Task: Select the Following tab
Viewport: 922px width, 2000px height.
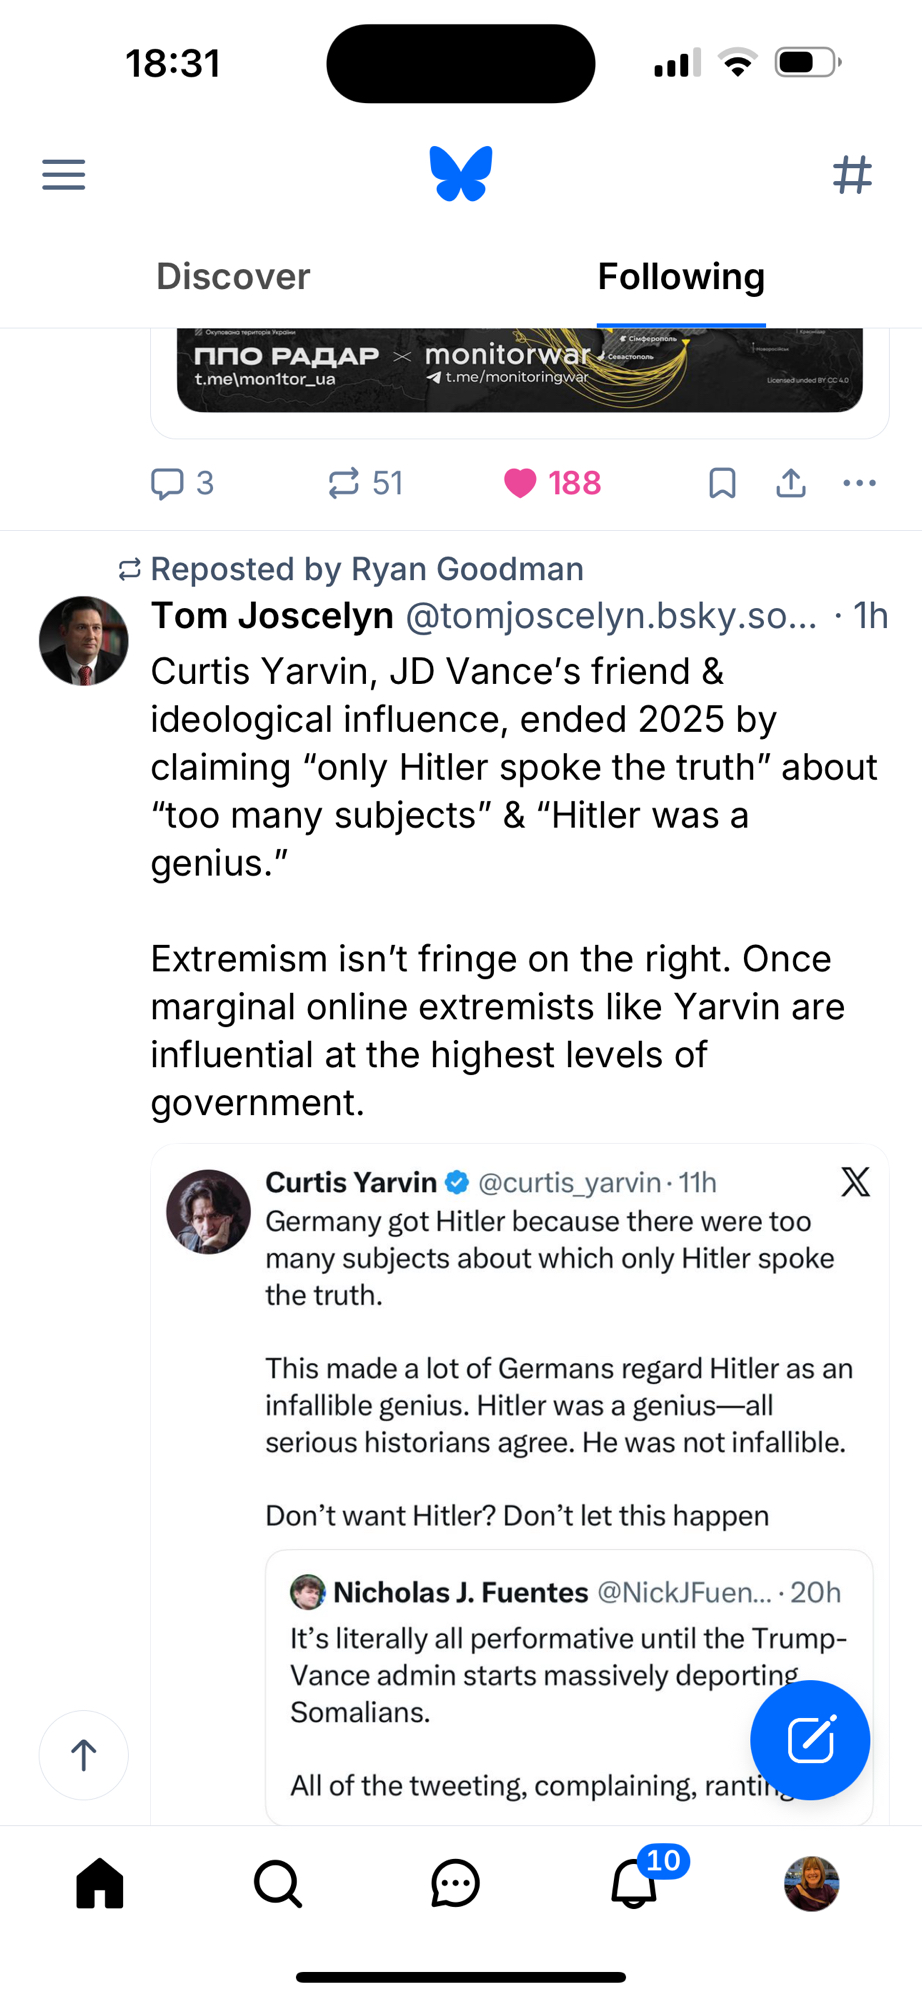Action: click(681, 277)
